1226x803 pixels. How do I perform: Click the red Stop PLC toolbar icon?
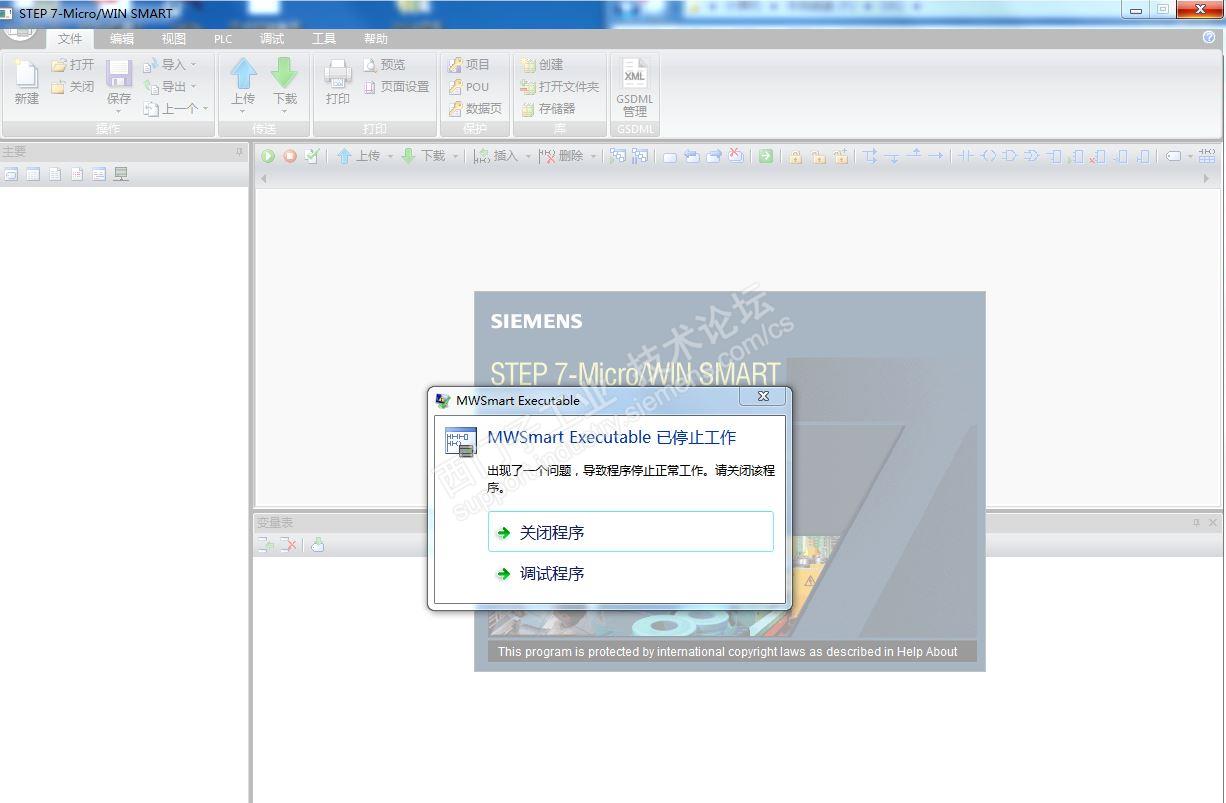tap(290, 156)
